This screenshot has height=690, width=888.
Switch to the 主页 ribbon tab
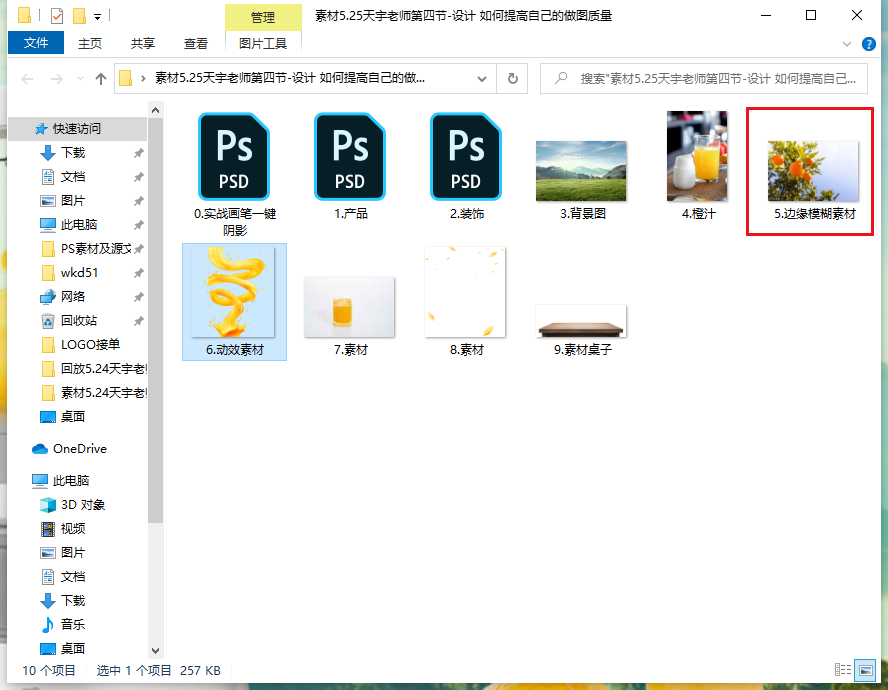click(89, 43)
